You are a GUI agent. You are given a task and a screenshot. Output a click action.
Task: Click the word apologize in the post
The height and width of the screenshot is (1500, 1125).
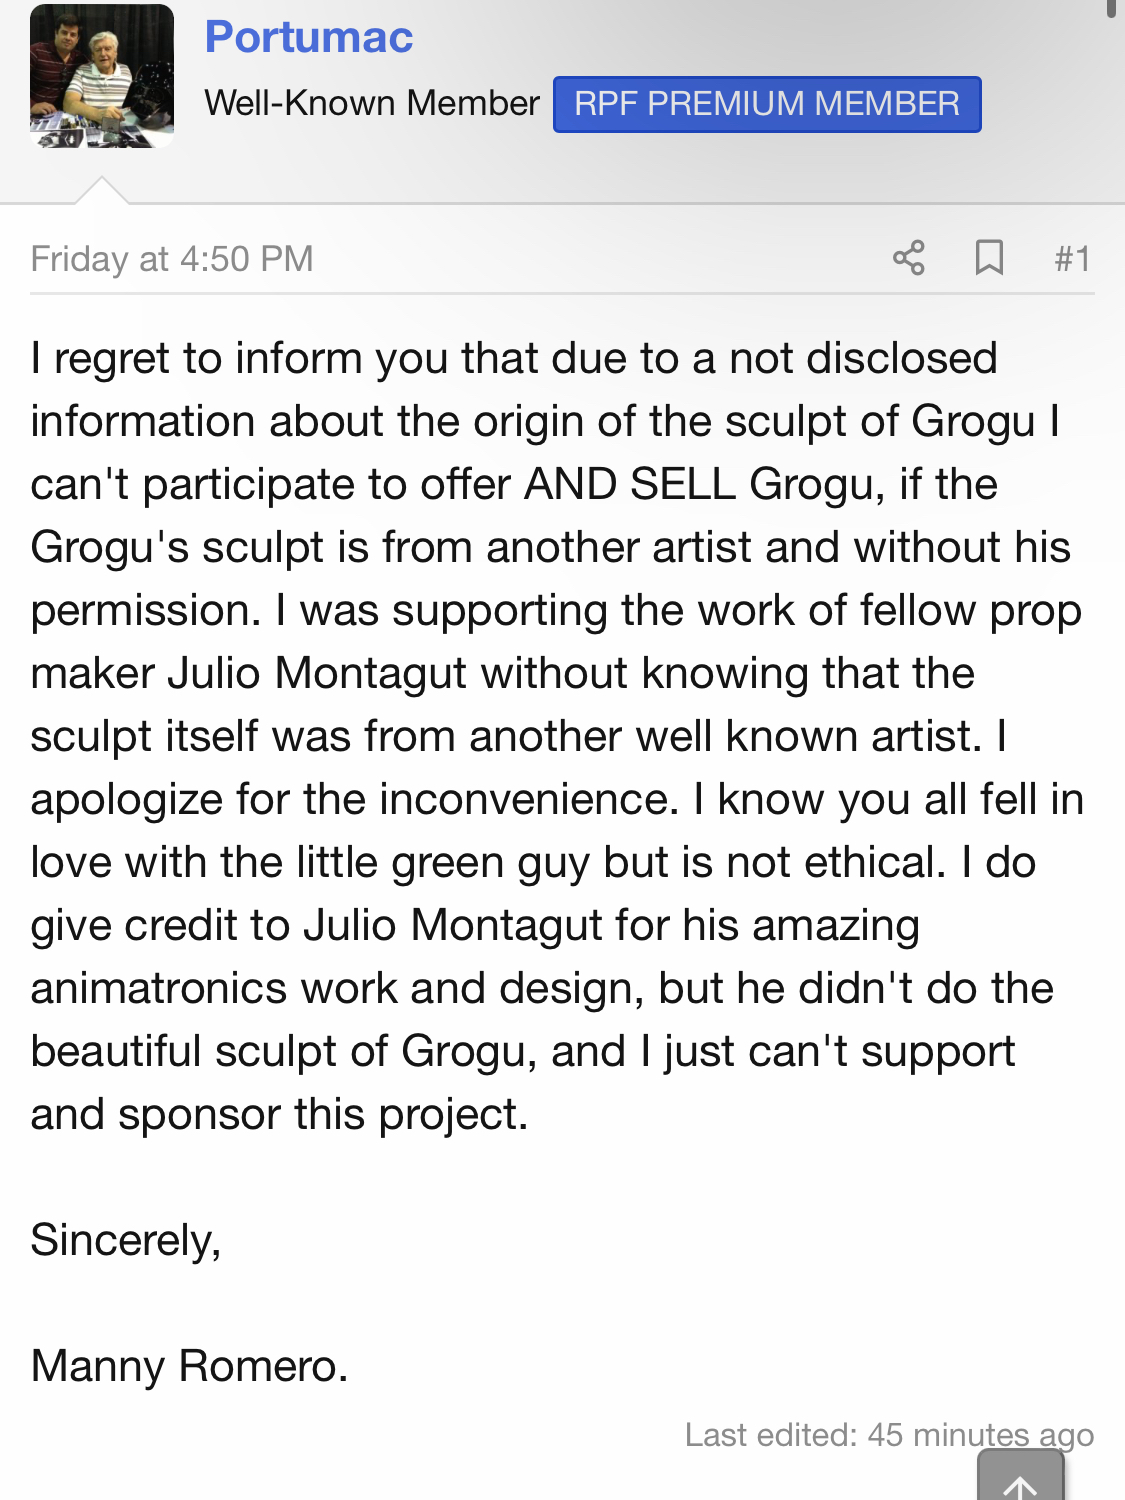pyautogui.click(x=127, y=800)
